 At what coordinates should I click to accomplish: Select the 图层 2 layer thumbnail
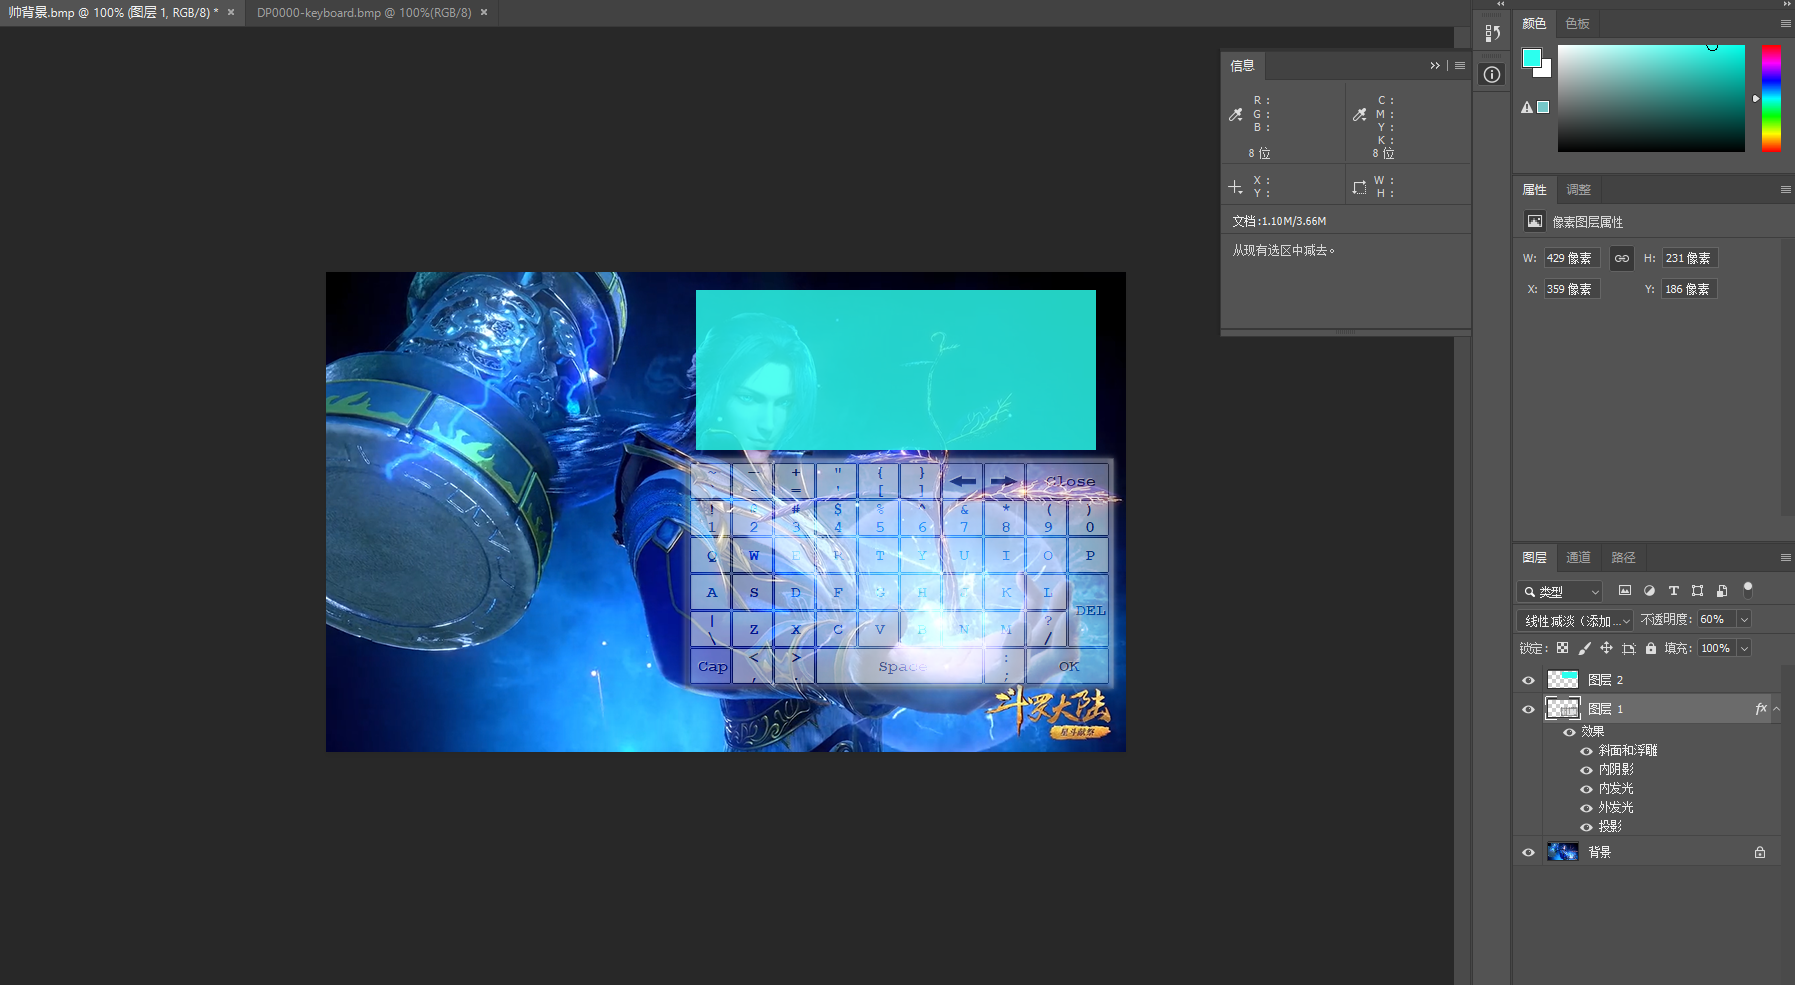click(1562, 680)
